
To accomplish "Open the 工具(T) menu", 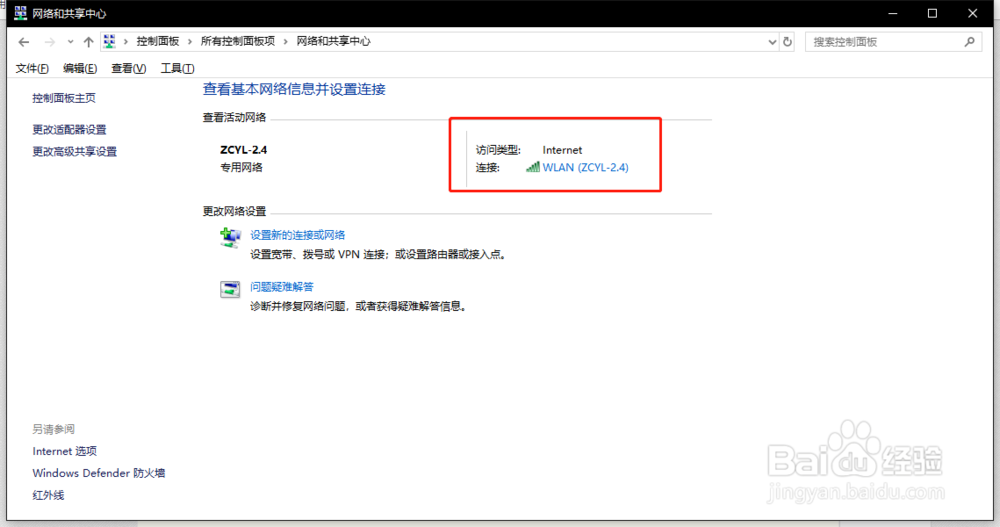I will click(x=177, y=68).
